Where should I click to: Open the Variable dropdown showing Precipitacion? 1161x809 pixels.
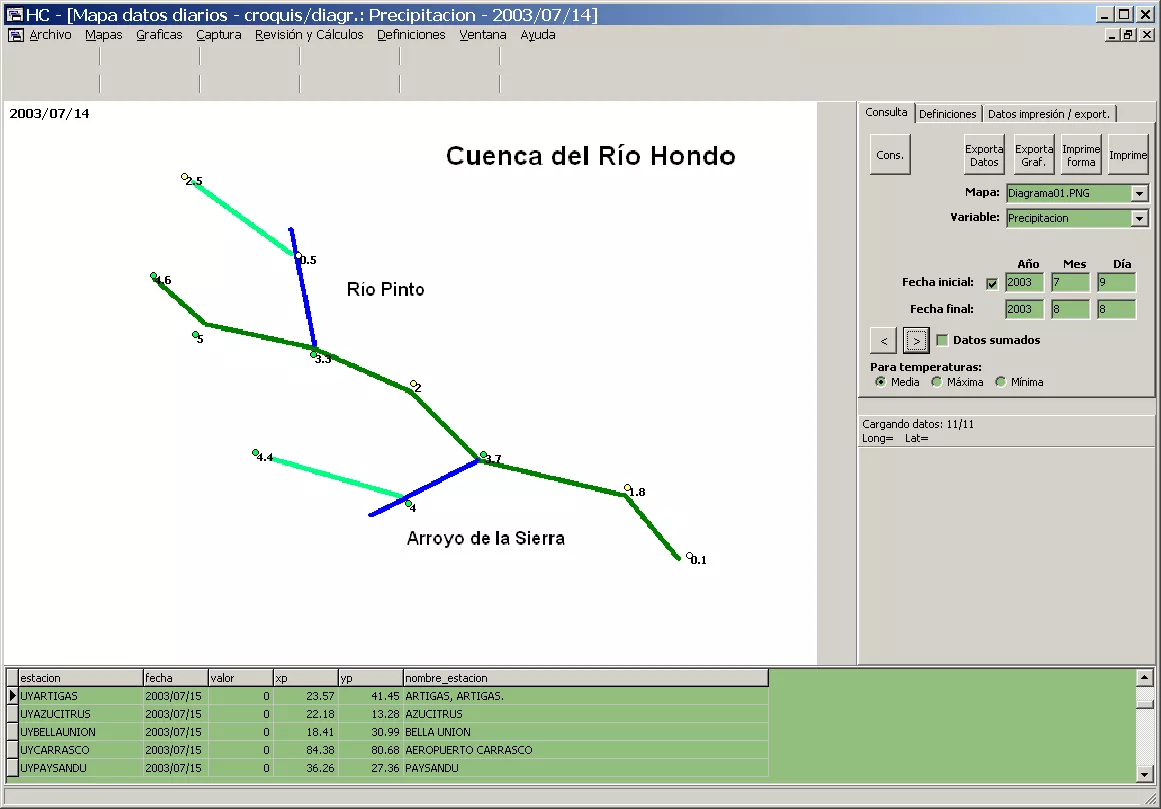[1140, 218]
